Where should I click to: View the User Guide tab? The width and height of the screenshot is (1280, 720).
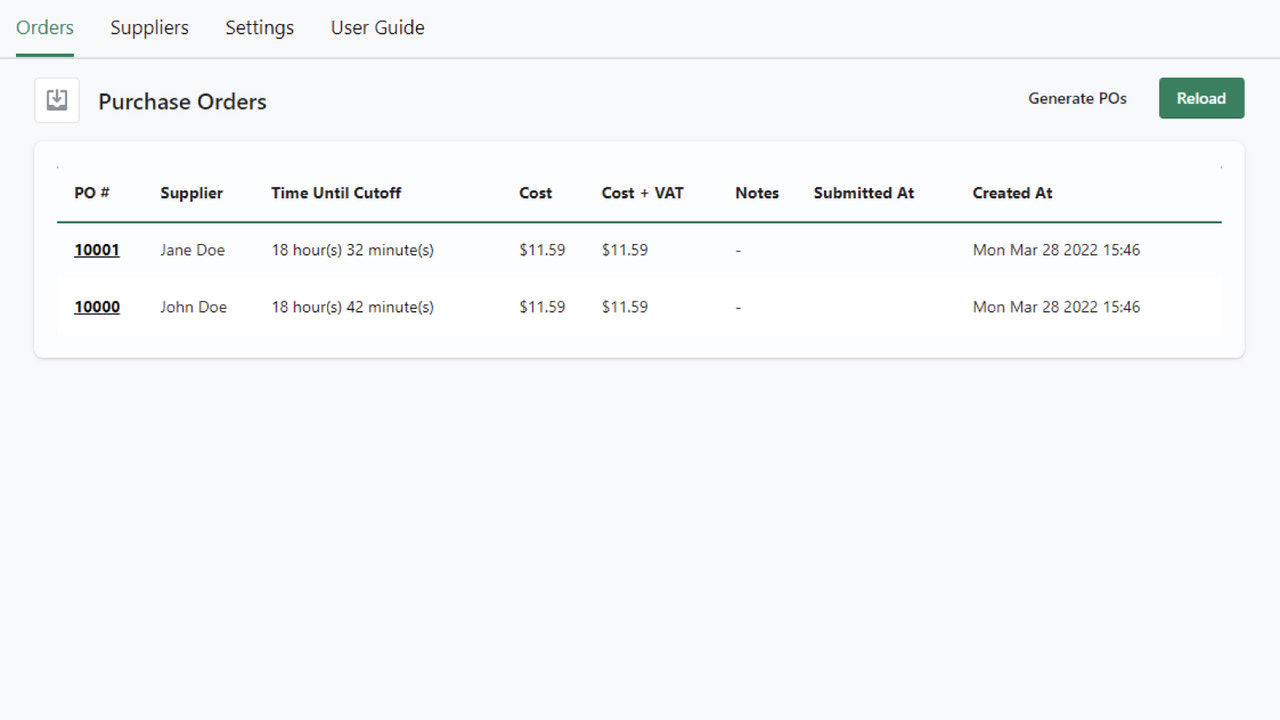[377, 28]
